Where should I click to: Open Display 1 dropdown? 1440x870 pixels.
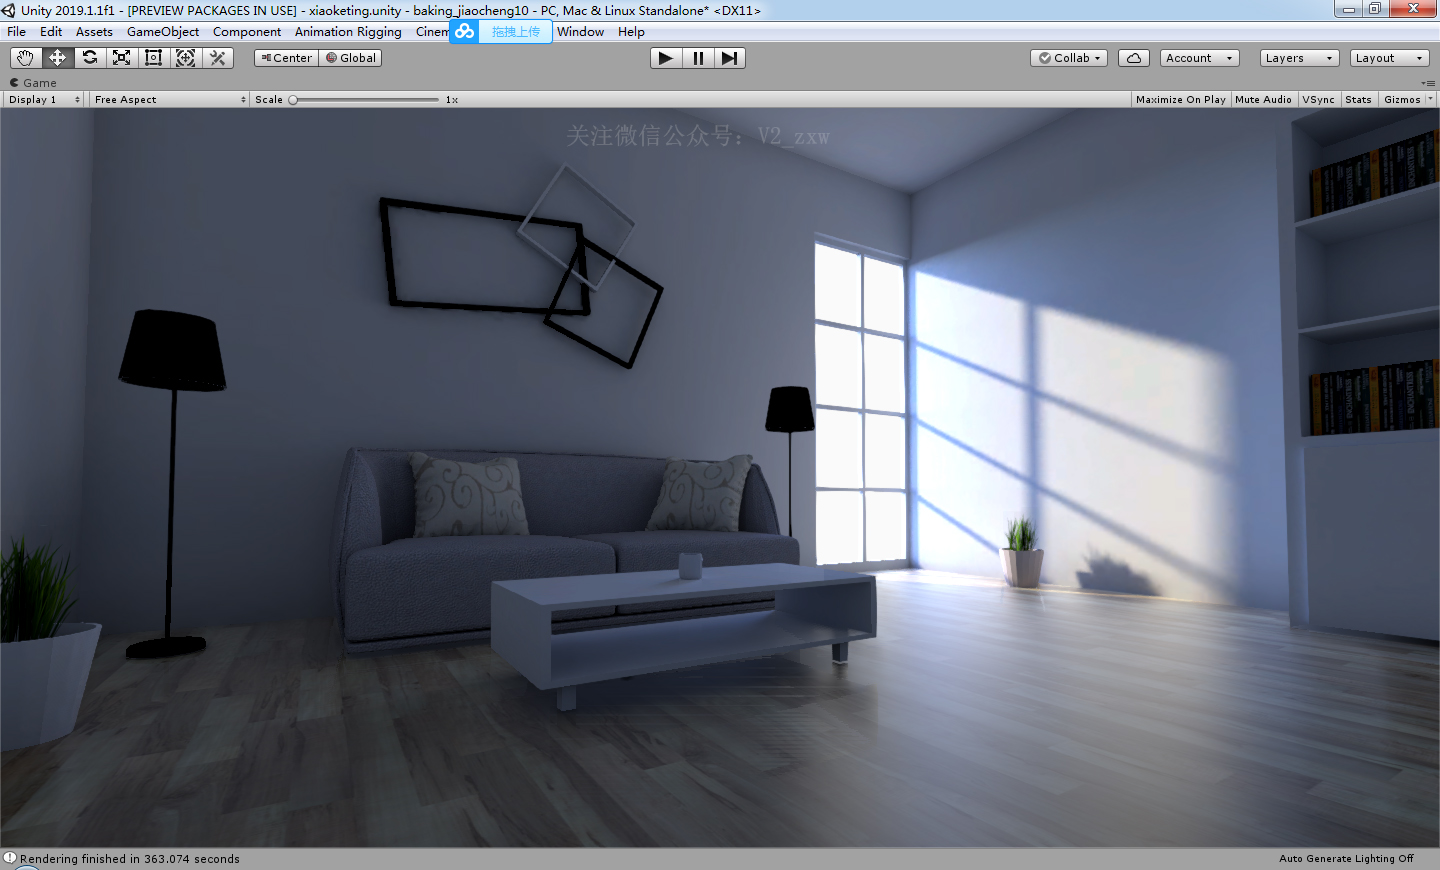[x=44, y=100]
